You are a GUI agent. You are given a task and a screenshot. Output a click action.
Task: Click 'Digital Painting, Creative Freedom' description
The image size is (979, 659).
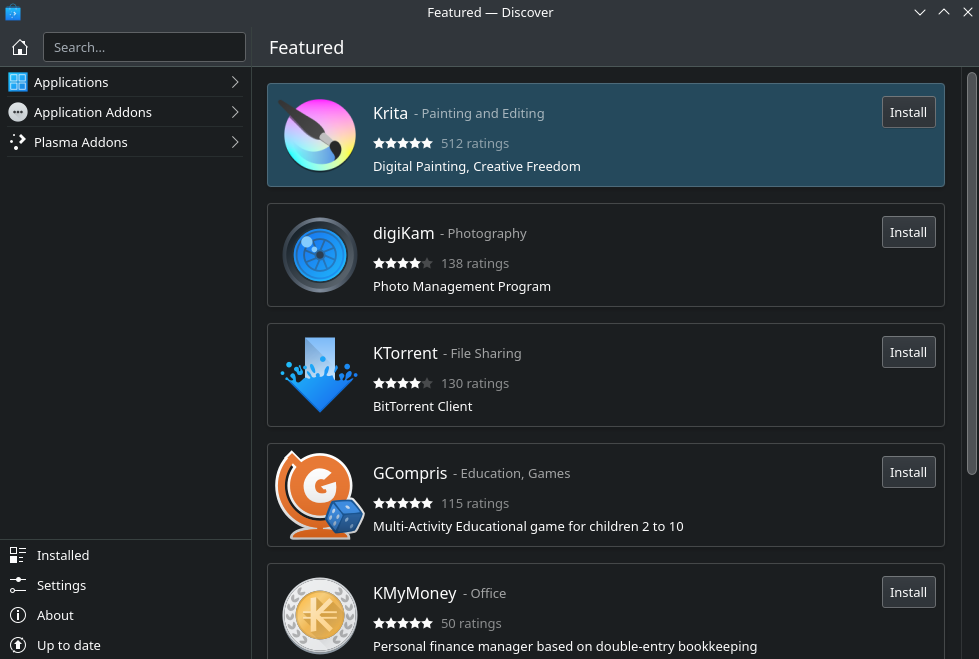pyautogui.click(x=476, y=167)
